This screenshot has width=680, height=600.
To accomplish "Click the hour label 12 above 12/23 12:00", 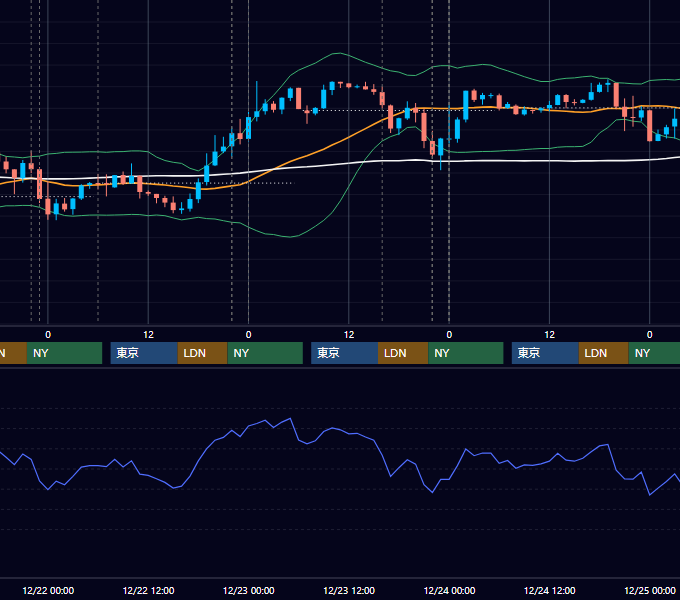I will tap(349, 335).
